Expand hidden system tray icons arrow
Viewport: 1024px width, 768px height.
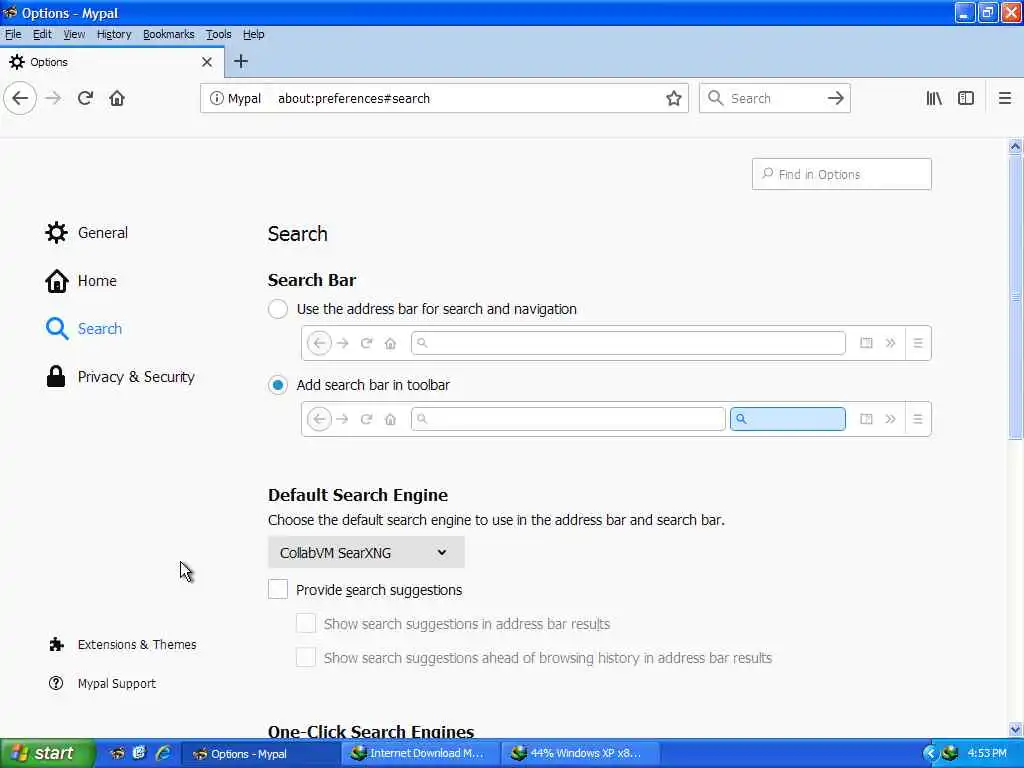(x=929, y=754)
